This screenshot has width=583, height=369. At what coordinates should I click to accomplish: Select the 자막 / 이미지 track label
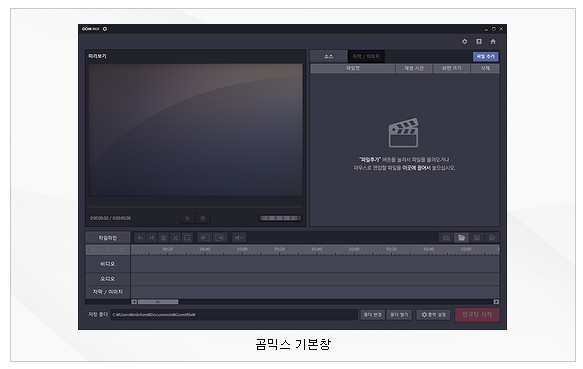coord(108,292)
